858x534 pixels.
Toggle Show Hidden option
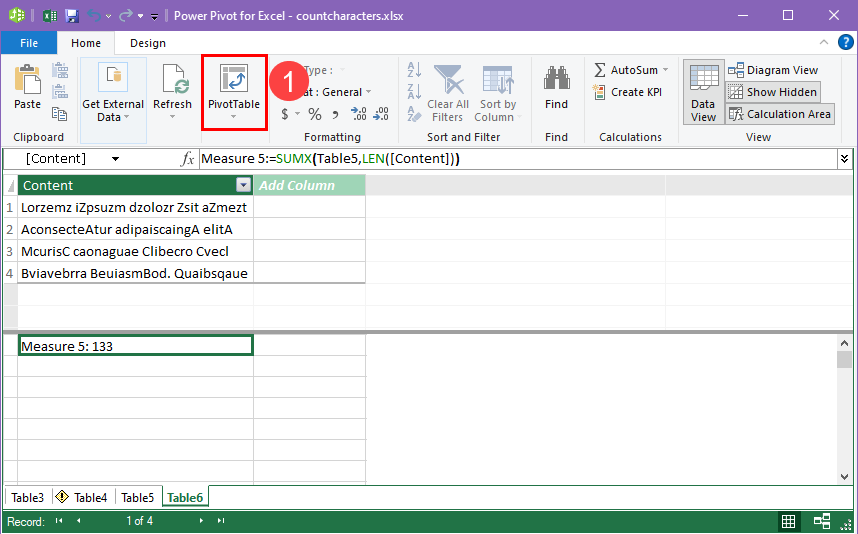(773, 92)
